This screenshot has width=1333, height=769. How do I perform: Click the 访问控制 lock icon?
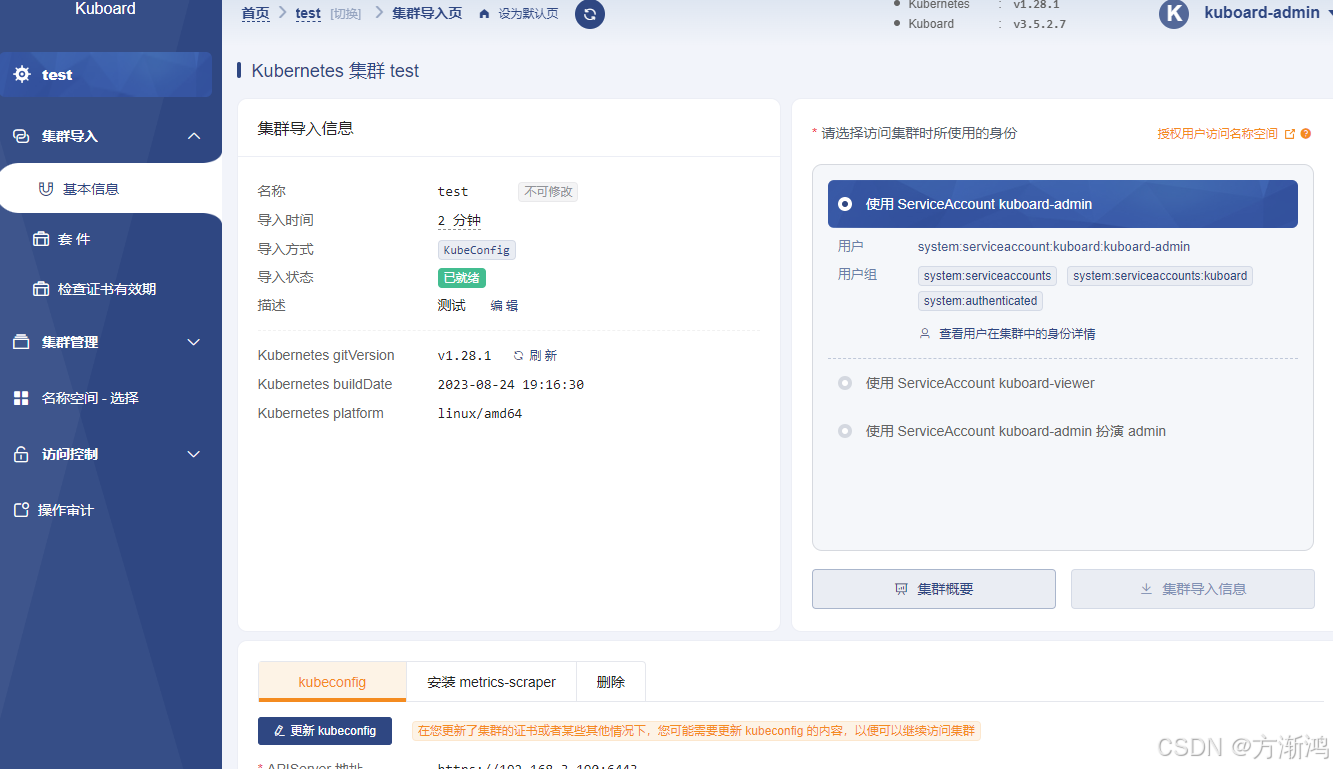point(21,454)
